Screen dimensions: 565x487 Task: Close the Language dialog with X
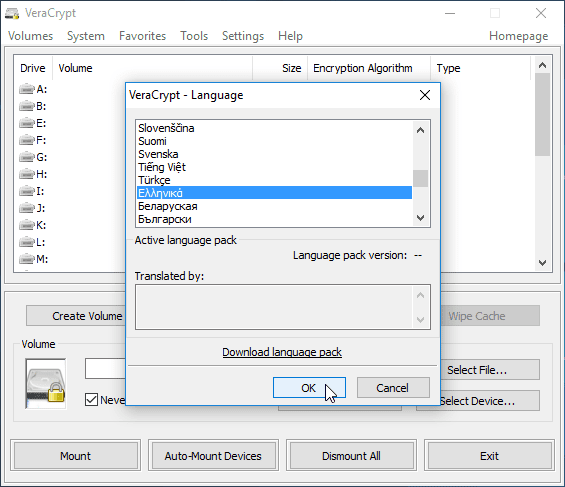coord(425,95)
